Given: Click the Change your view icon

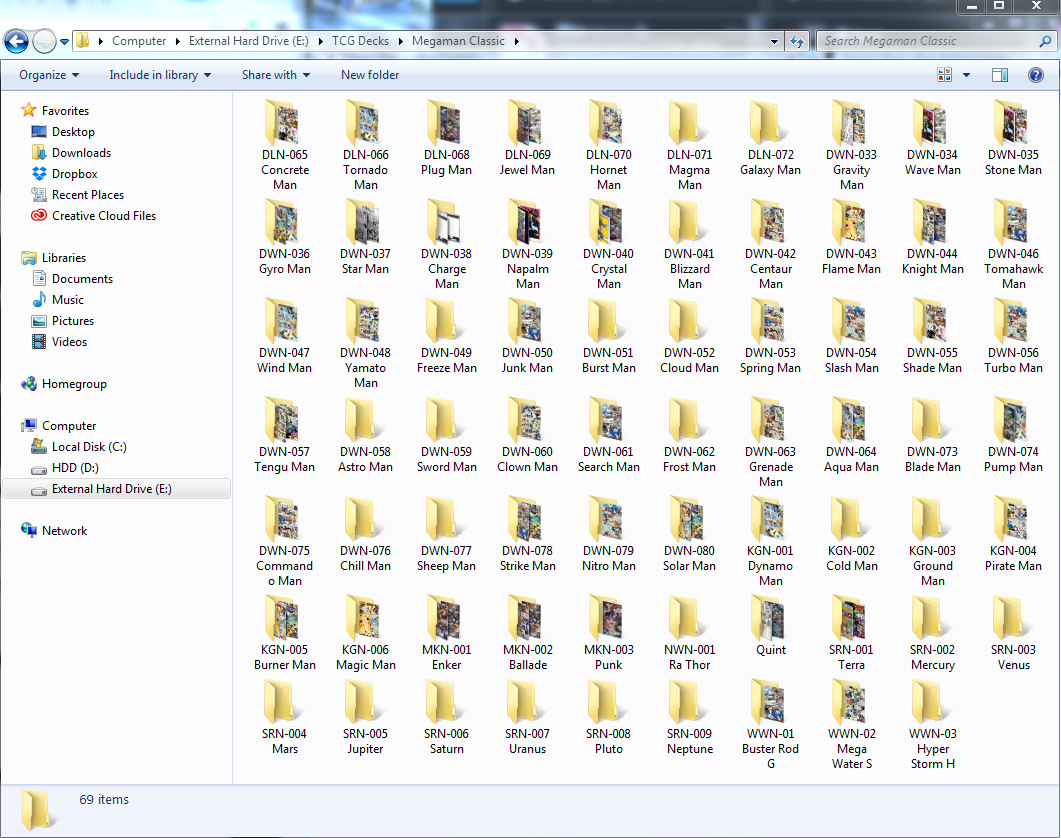Looking at the screenshot, I should 944,74.
